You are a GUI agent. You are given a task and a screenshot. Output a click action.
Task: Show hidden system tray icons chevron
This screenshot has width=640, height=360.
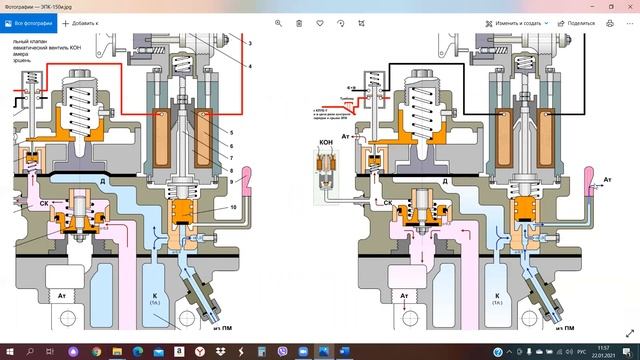[x=509, y=352]
